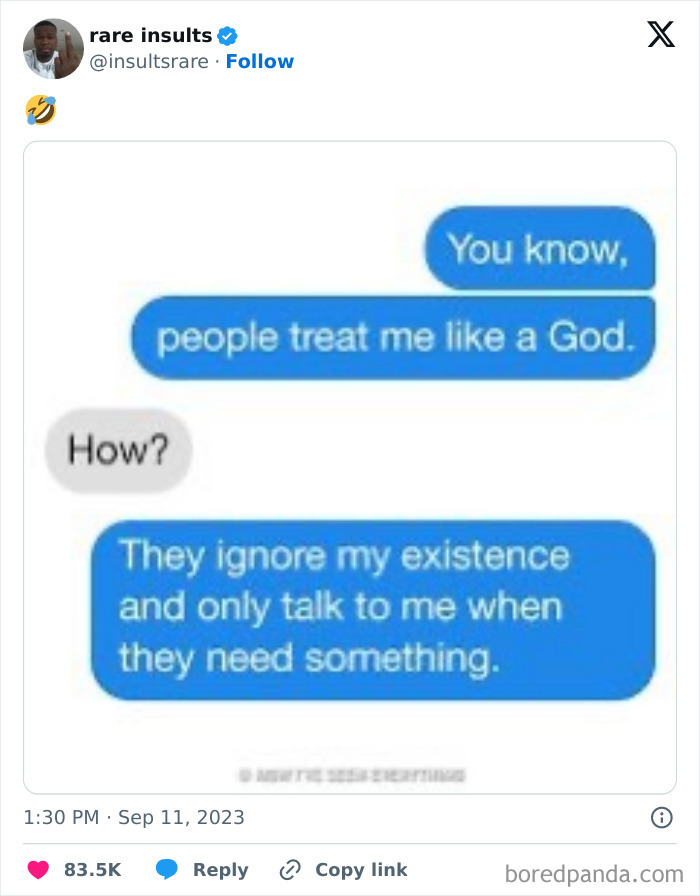This screenshot has width=700, height=896.
Task: Copy link to this tweet
Action: 361,869
